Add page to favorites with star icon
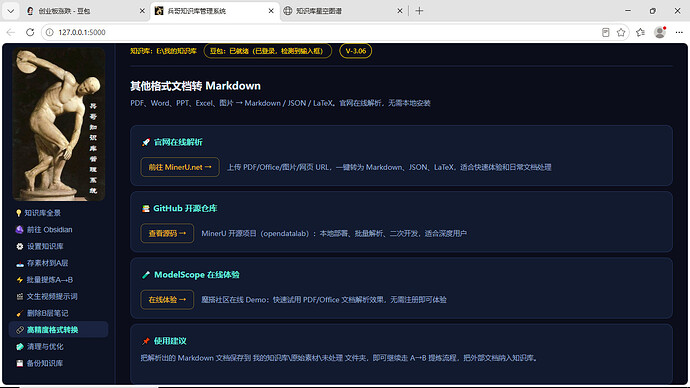This screenshot has width=690, height=388. (x=621, y=32)
